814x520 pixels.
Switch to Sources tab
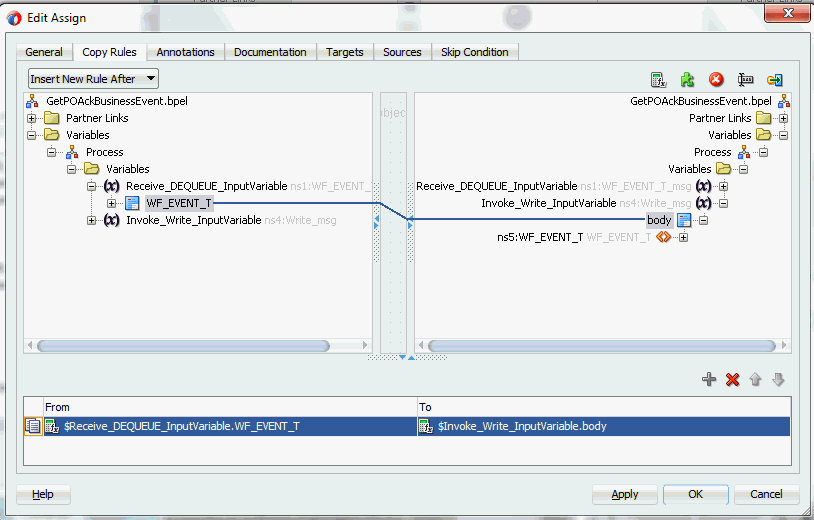(402, 52)
